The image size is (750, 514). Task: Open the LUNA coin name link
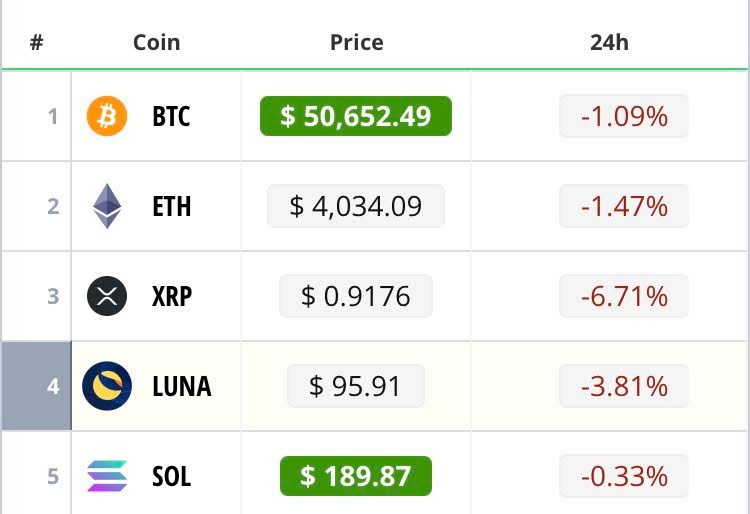(x=181, y=386)
